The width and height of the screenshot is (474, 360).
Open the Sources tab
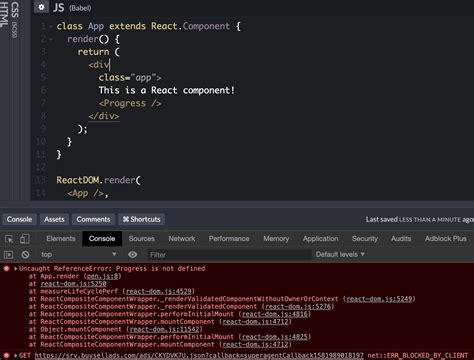pos(142,239)
